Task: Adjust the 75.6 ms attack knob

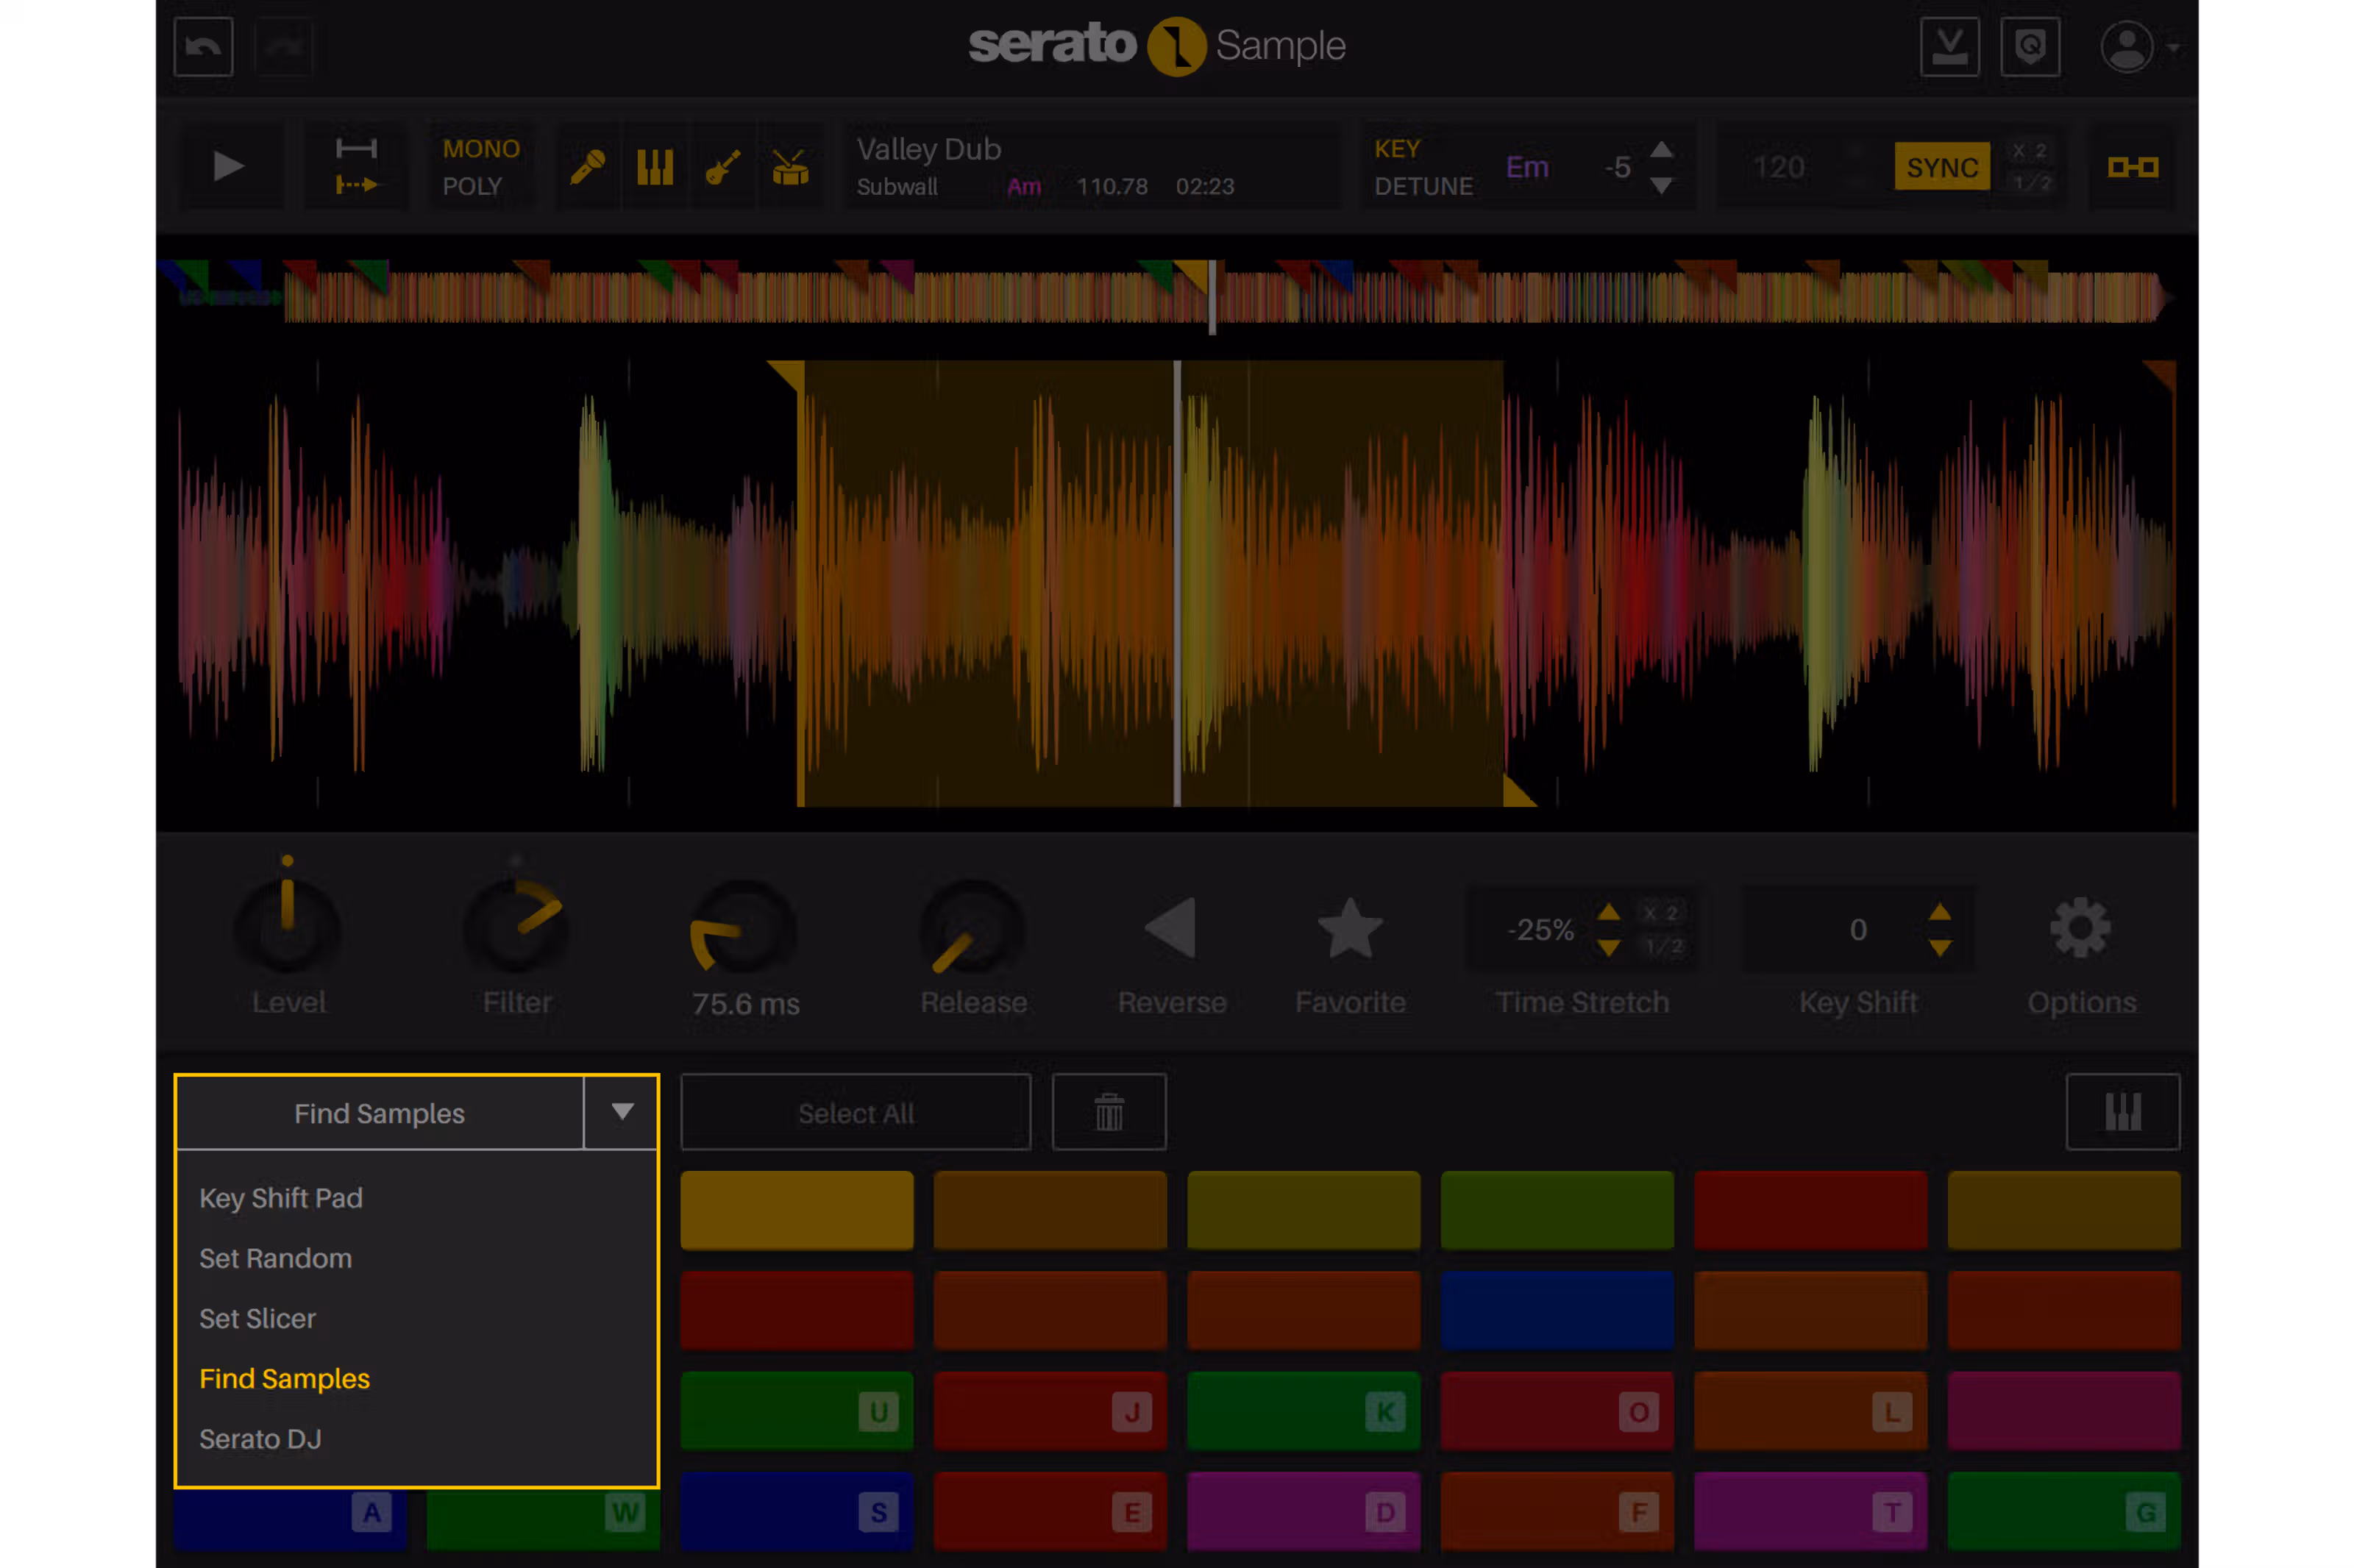Action: click(743, 926)
